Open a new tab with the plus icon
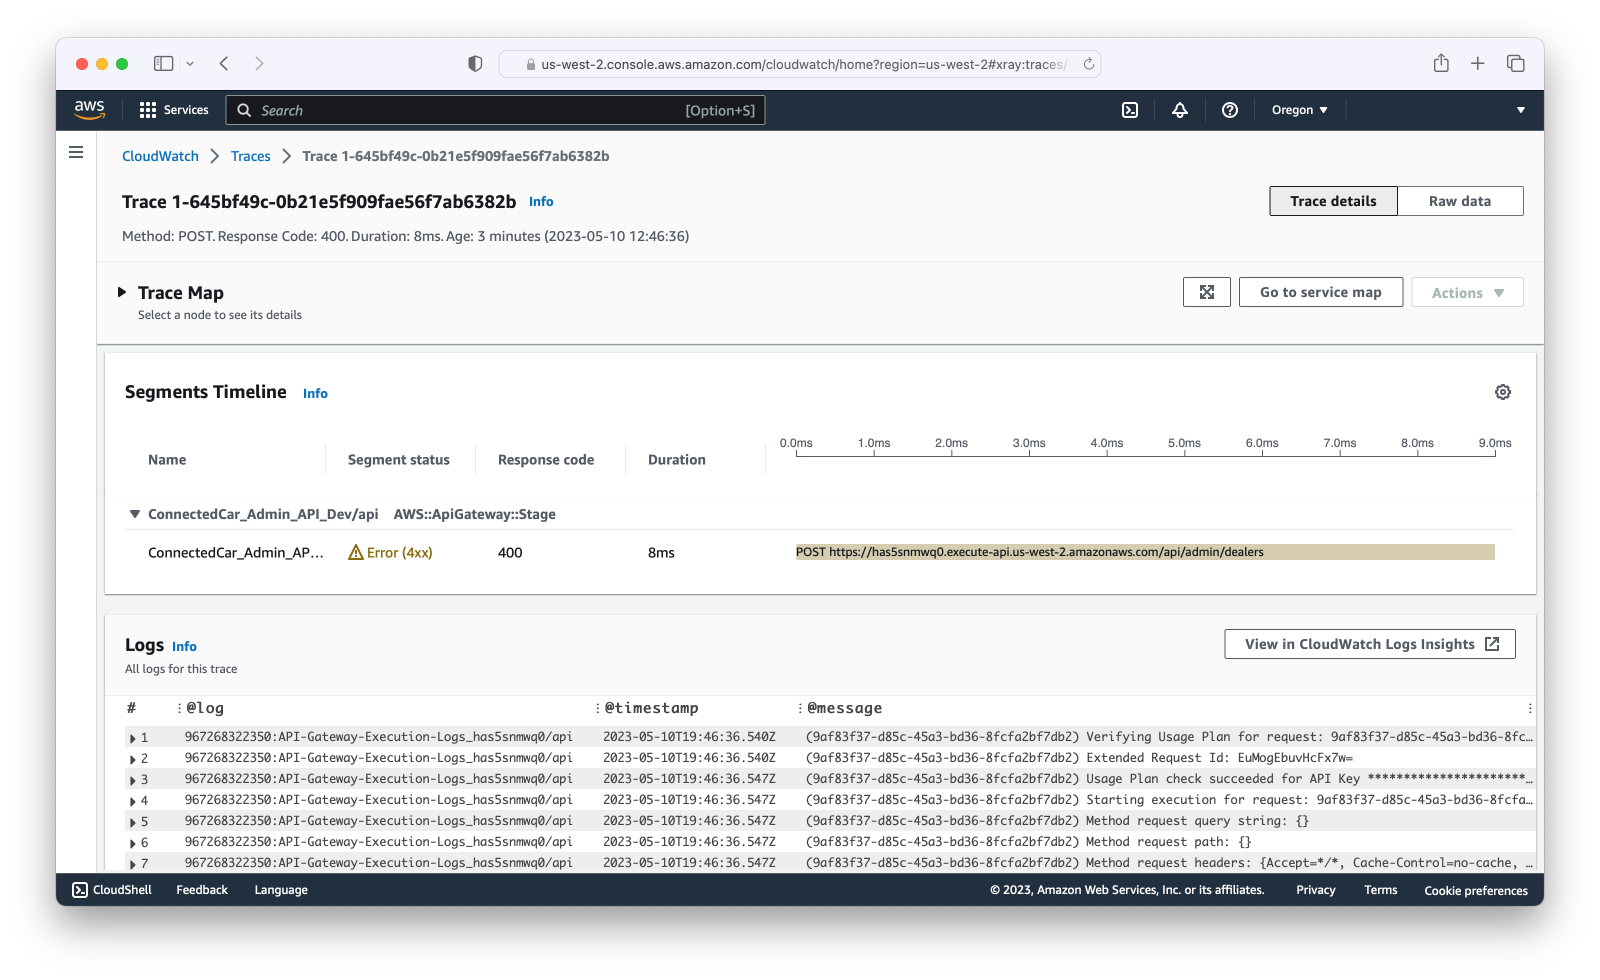 click(x=1478, y=64)
